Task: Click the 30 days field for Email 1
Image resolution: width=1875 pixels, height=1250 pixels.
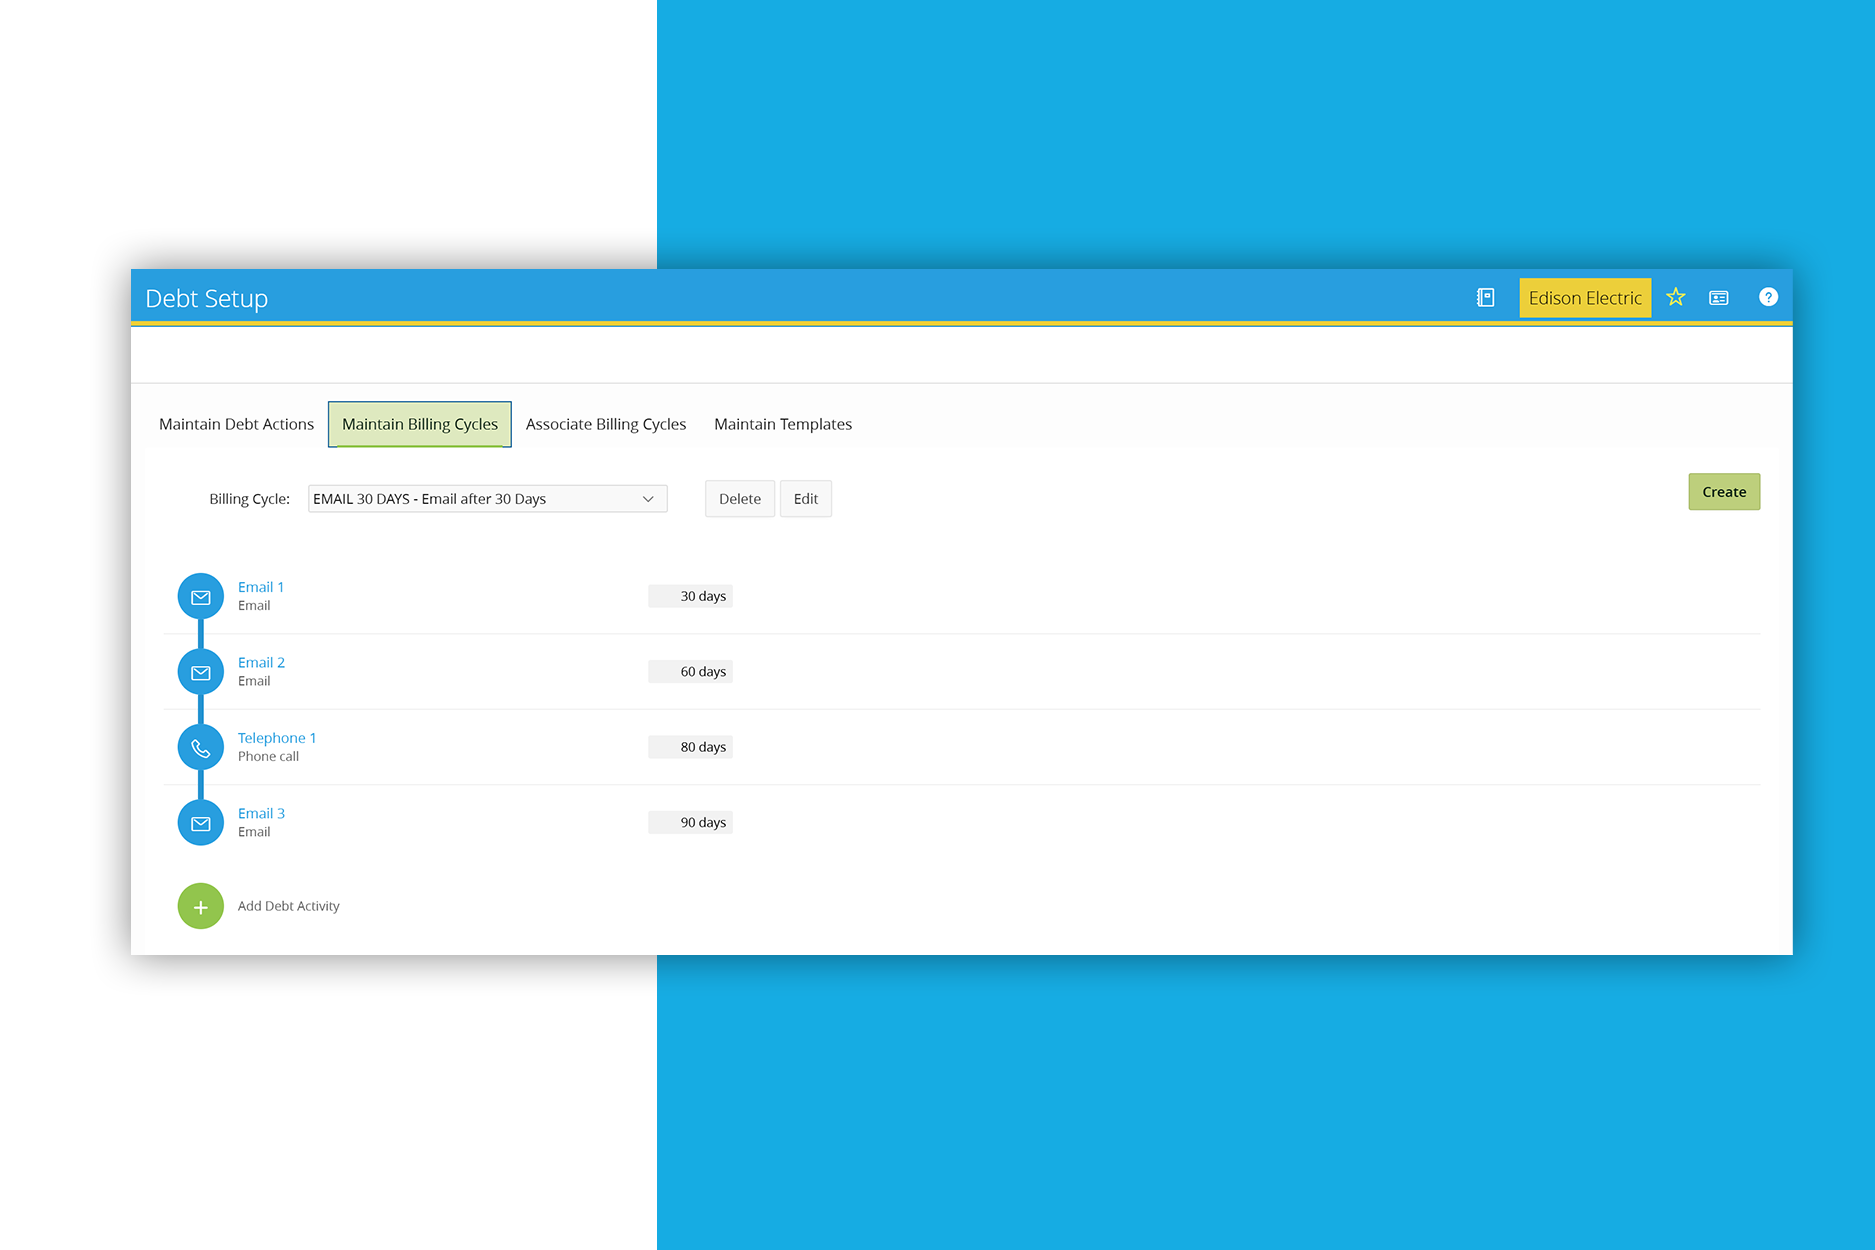Action: coord(691,596)
